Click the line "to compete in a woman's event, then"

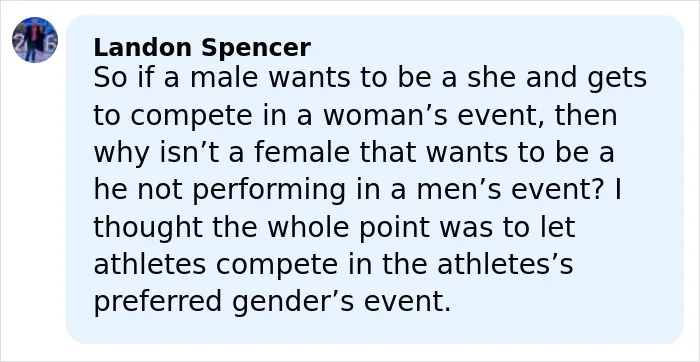(x=355, y=116)
